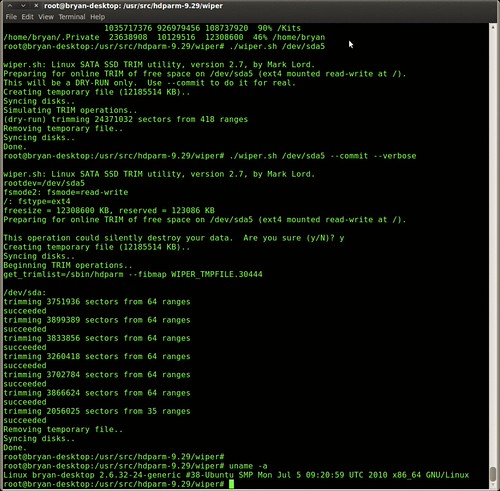Click the '/dev/sda:' line

pos(25,293)
